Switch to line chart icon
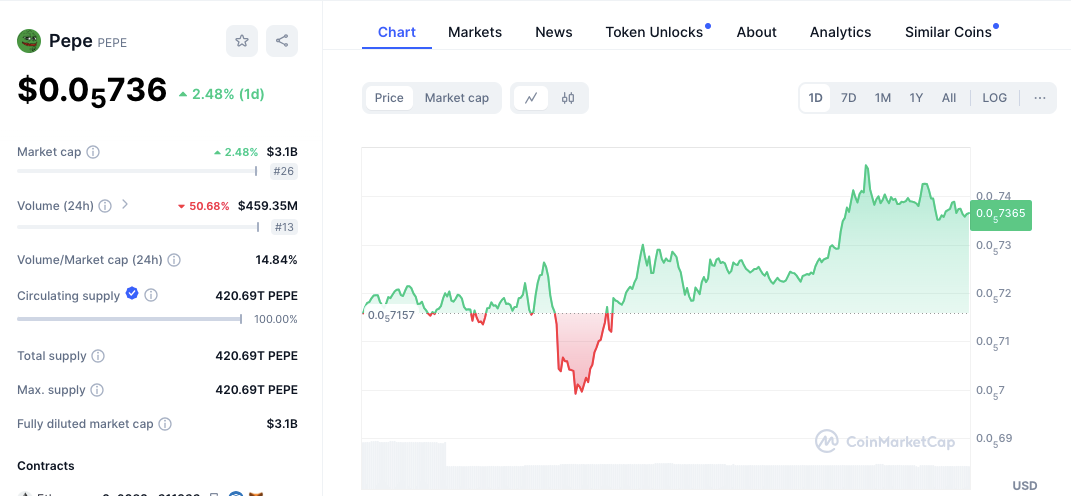 coord(531,98)
